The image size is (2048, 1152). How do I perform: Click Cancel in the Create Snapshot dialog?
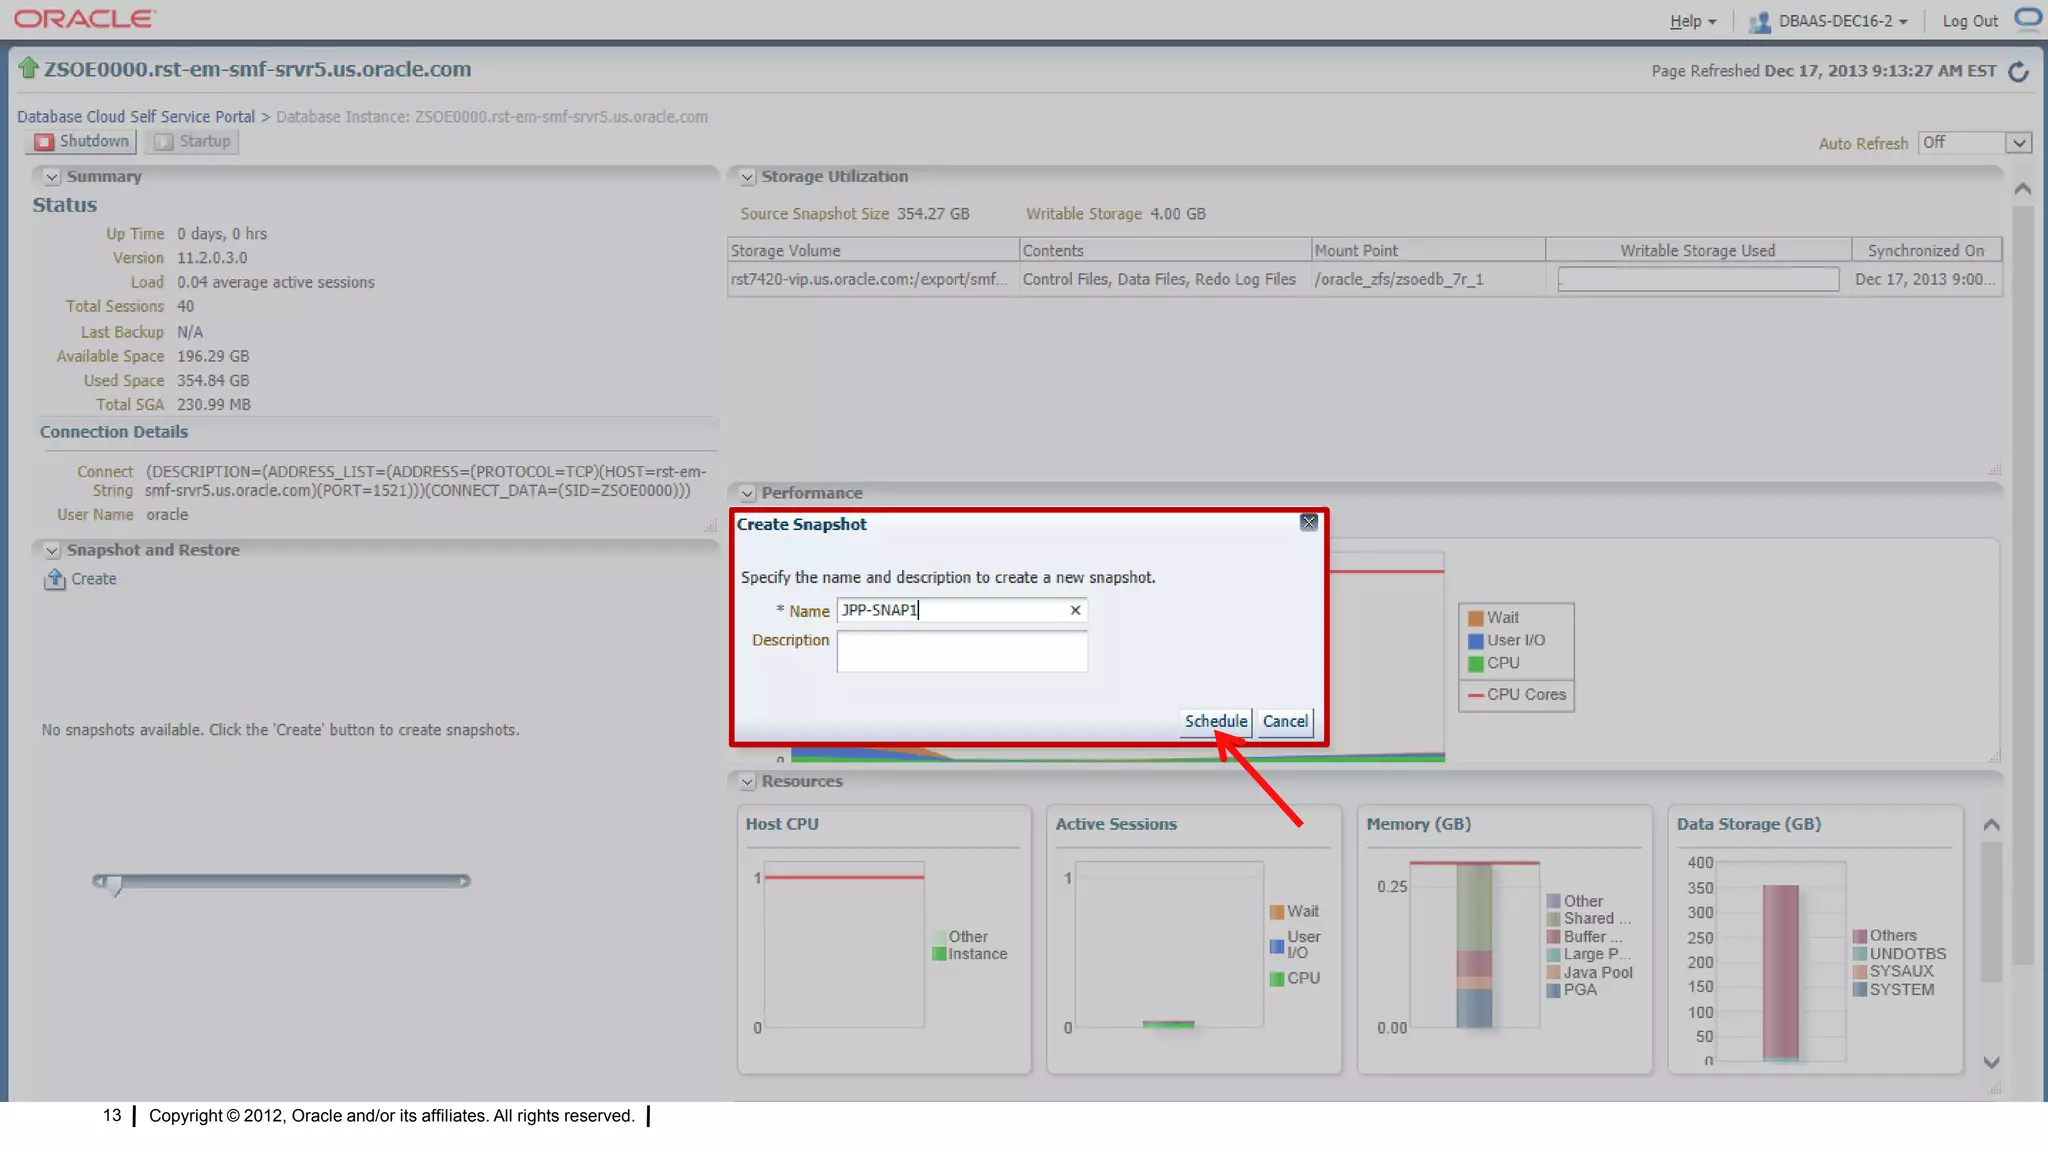point(1285,721)
